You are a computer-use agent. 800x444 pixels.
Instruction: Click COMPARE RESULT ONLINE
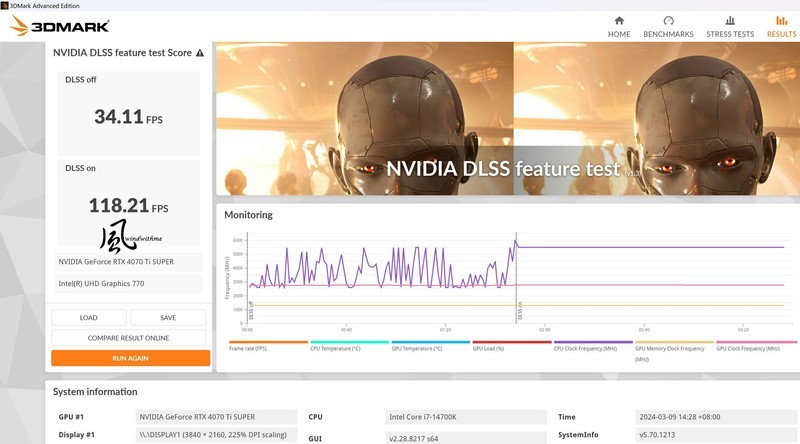click(129, 338)
